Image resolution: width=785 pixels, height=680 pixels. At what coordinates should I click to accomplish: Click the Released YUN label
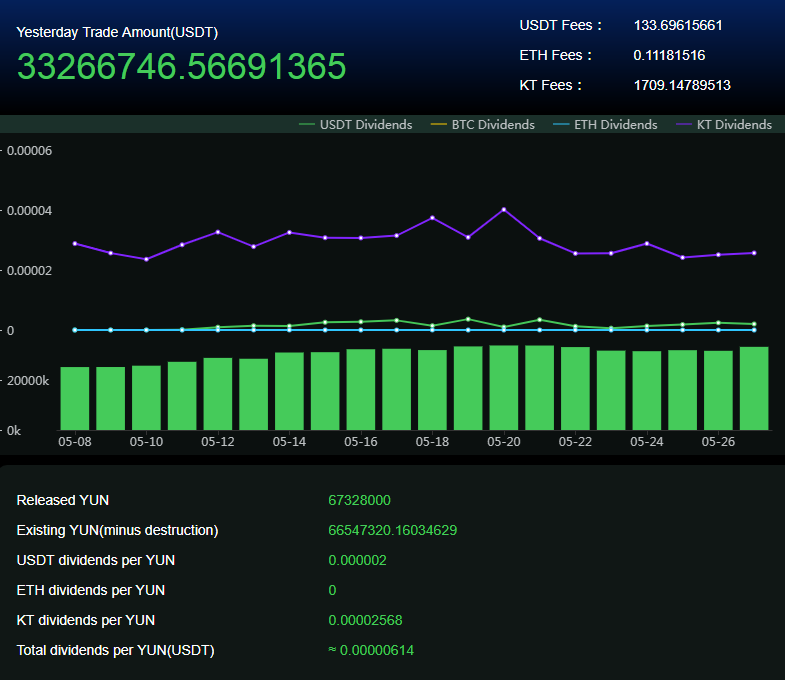point(63,500)
